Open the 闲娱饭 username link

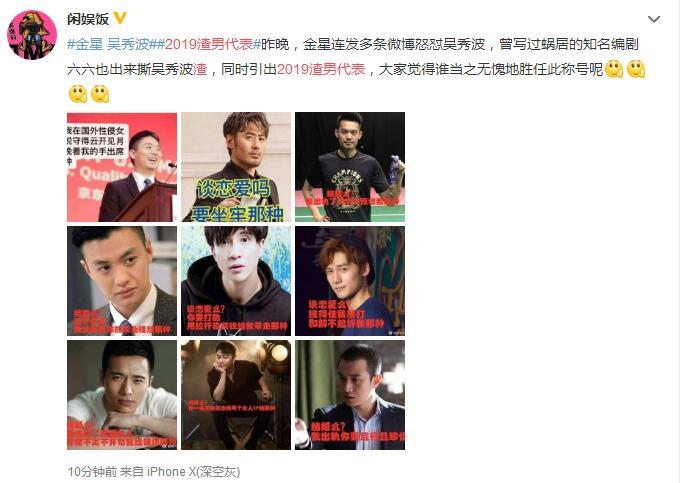tap(88, 19)
